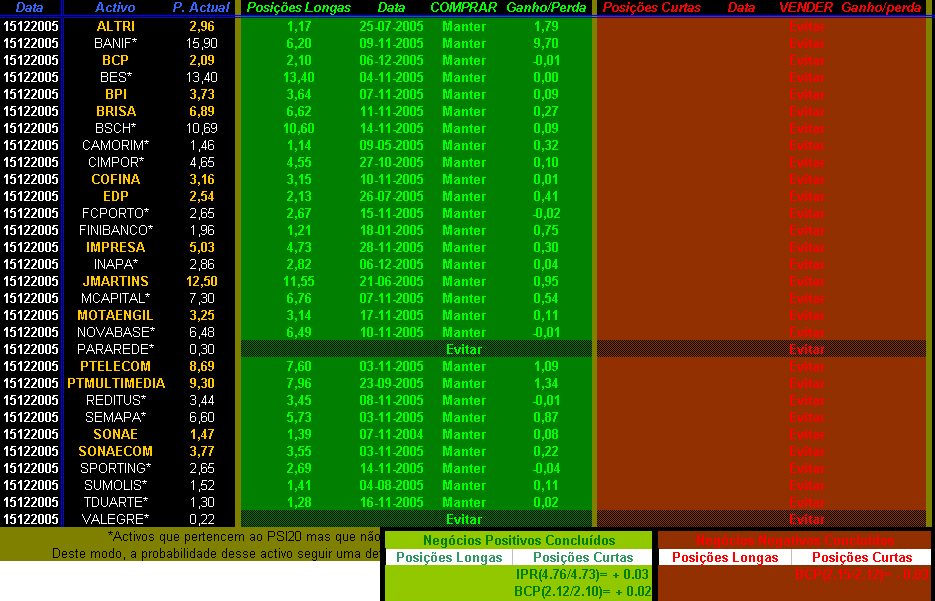Click the PTELECOM asset name
Viewport: 935px width, 601px height.
tap(115, 366)
